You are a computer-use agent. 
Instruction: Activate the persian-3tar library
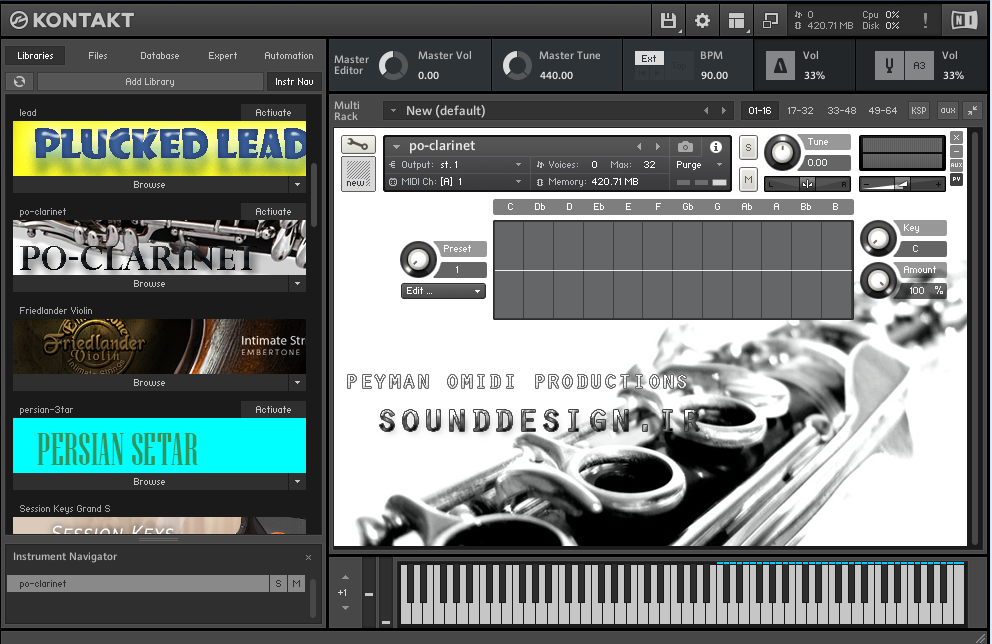(x=273, y=410)
